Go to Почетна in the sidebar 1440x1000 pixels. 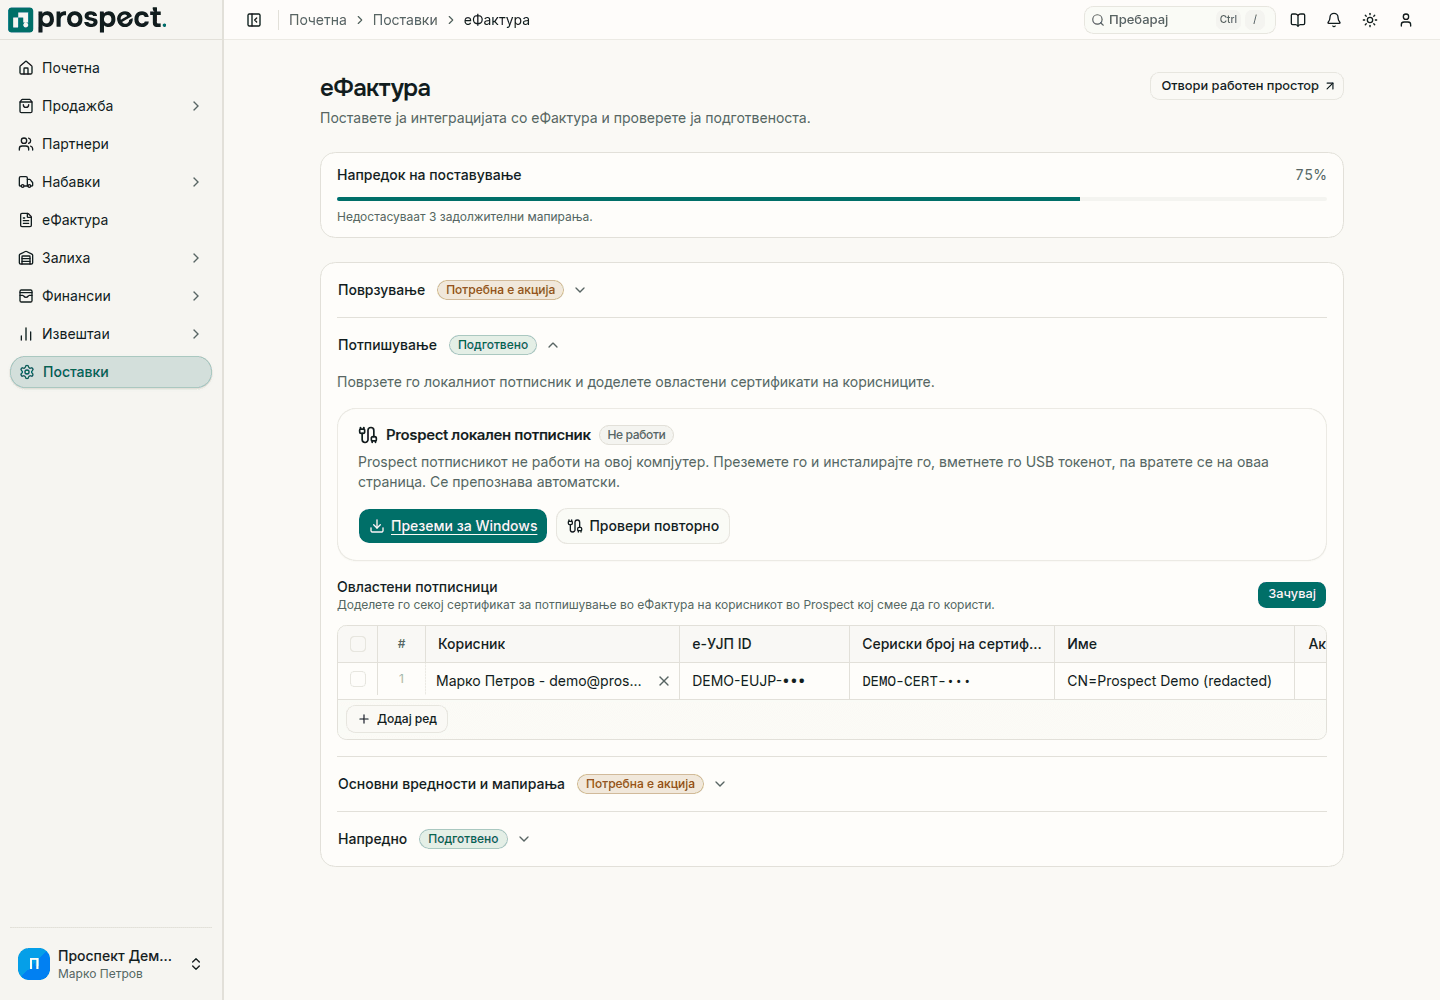(111, 68)
